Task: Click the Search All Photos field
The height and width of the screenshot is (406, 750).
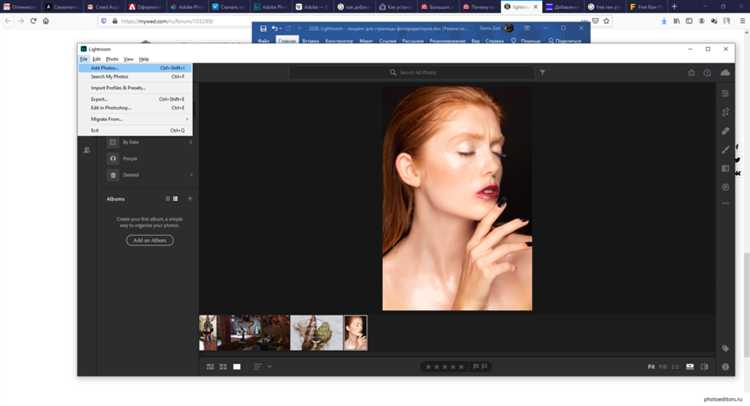Action: coord(412,73)
